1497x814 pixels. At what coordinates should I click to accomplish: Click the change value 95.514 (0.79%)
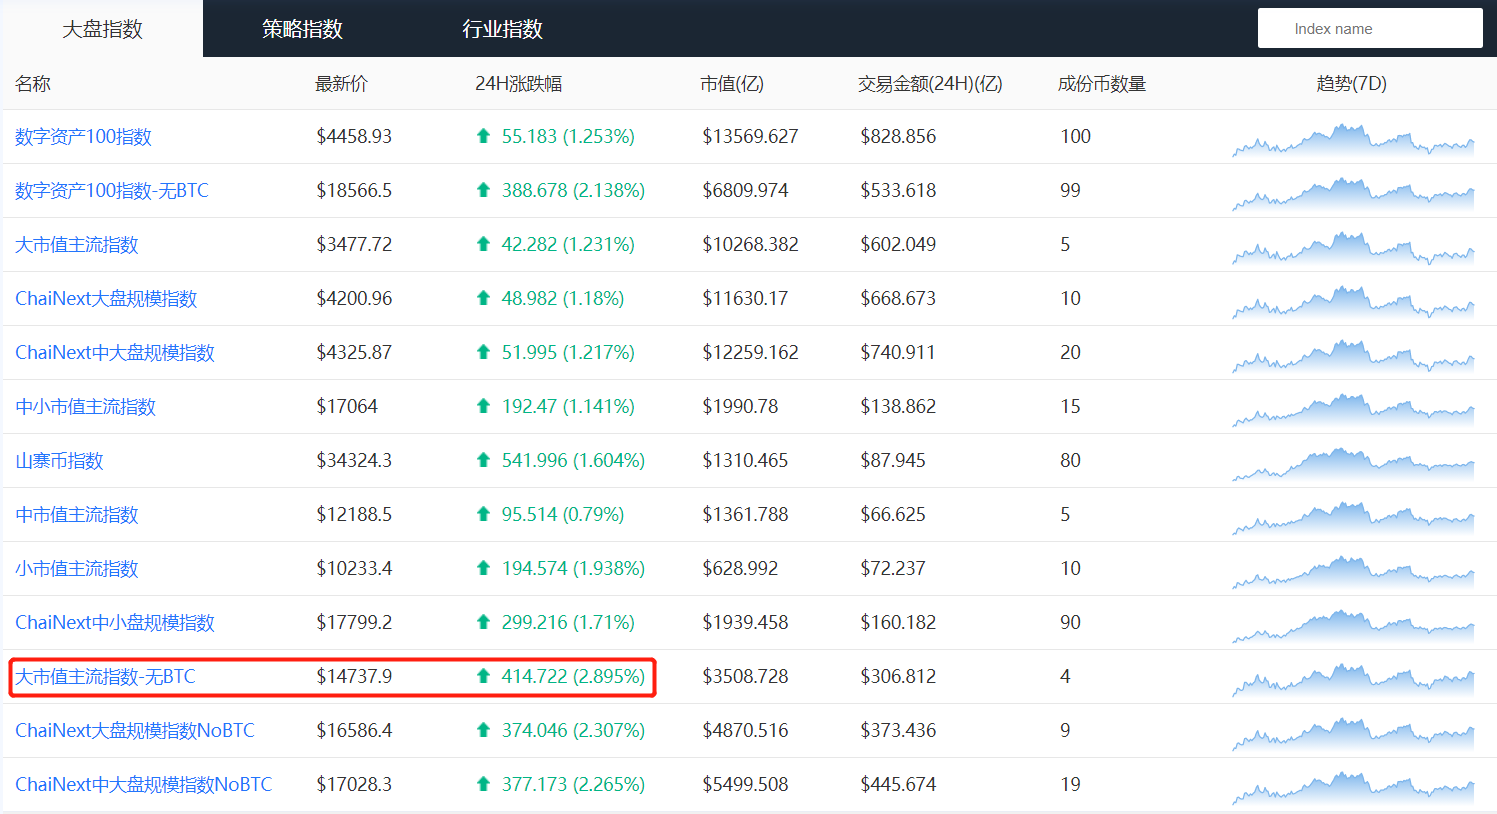(x=563, y=514)
